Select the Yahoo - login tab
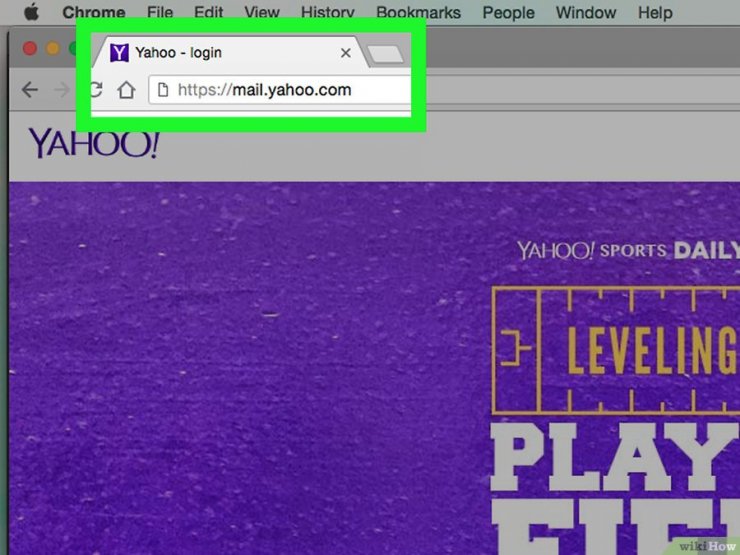 pos(229,52)
